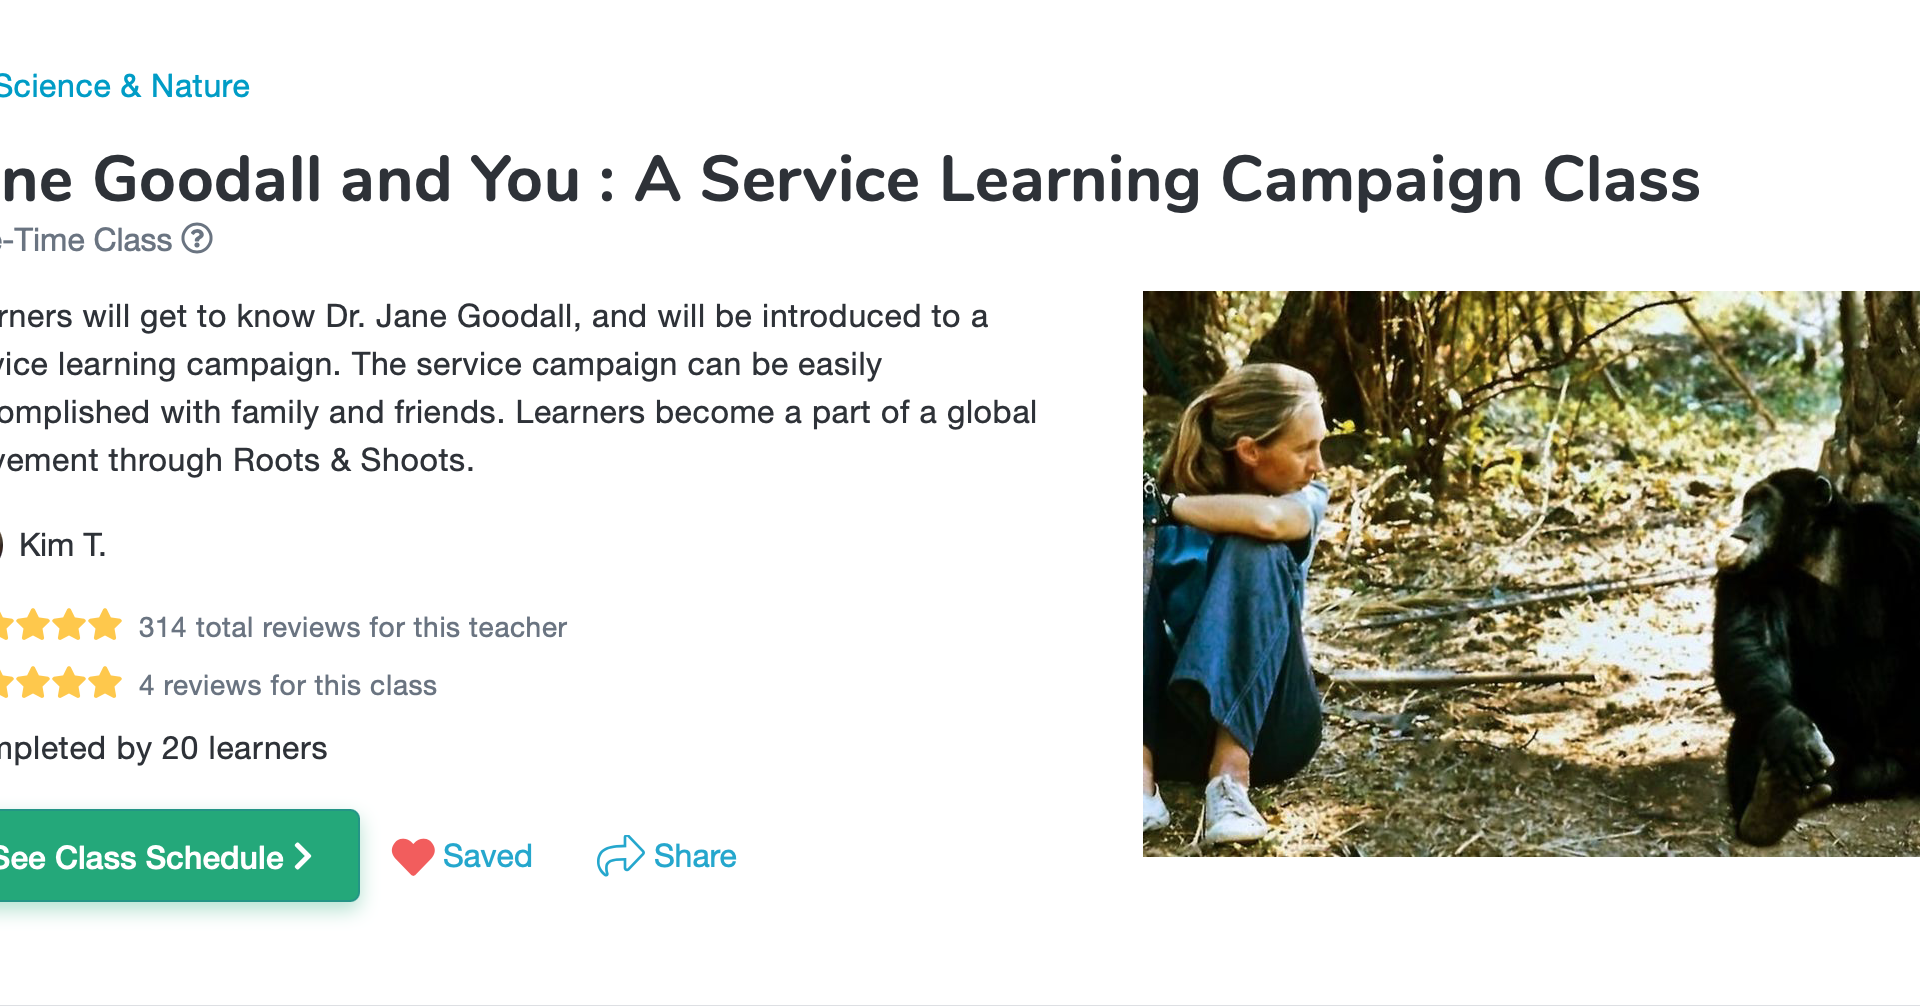Open the Science & Nature category link
The image size is (1920, 1006).
pyautogui.click(x=124, y=86)
